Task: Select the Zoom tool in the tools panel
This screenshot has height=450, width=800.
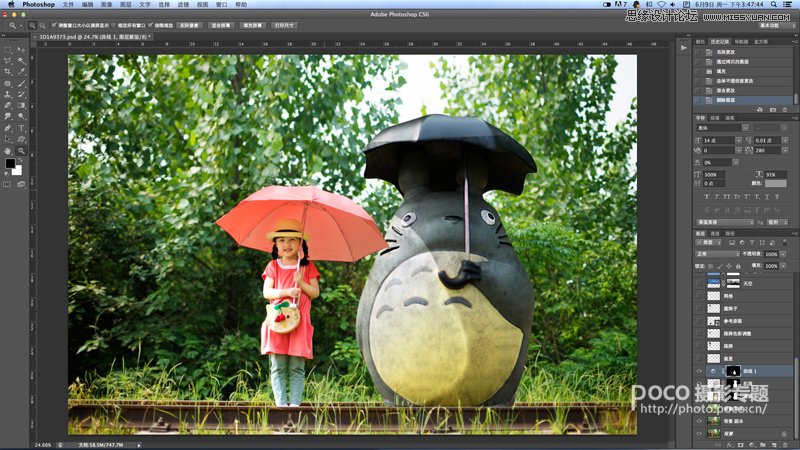Action: (x=21, y=151)
